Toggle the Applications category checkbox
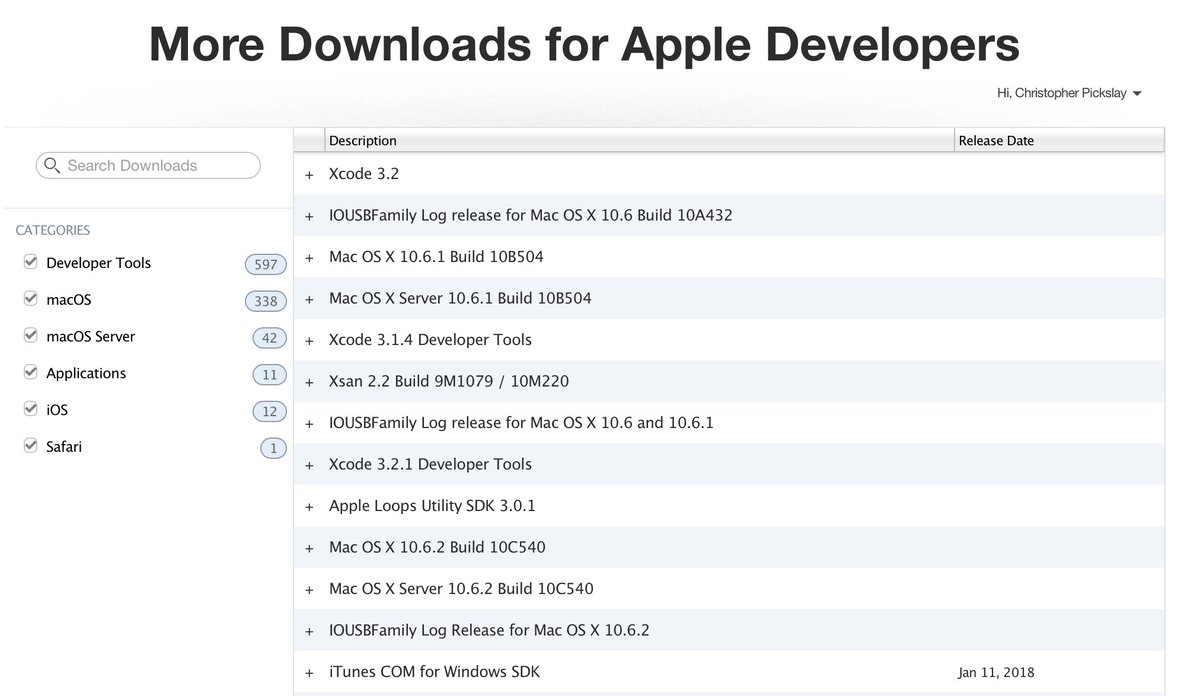This screenshot has height=696, width=1200. 30,373
